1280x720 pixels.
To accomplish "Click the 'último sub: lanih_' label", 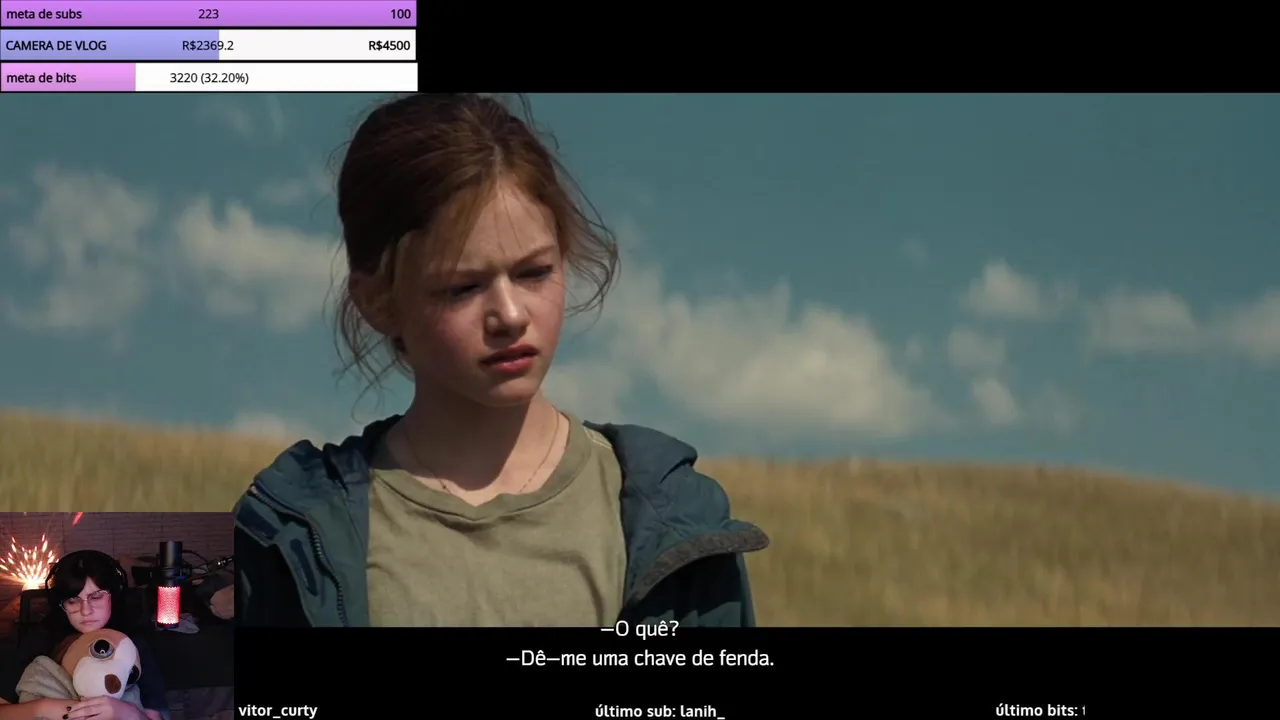I will click(659, 710).
